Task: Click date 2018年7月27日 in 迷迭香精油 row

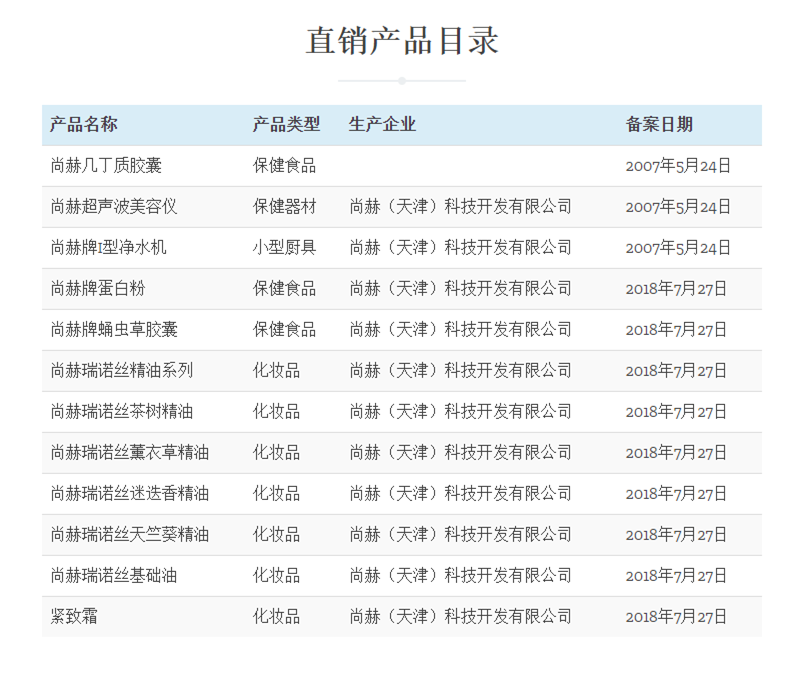Action: tap(676, 494)
